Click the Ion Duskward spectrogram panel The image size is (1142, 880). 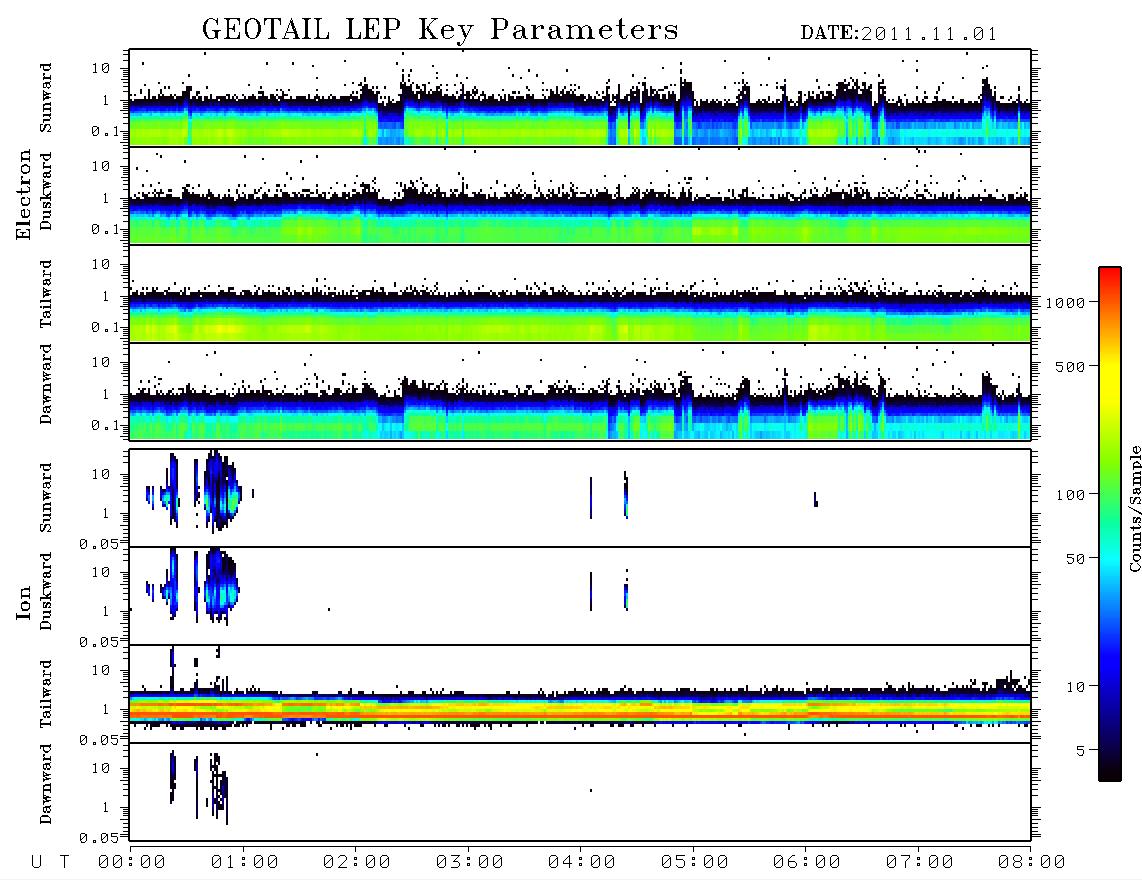click(580, 596)
